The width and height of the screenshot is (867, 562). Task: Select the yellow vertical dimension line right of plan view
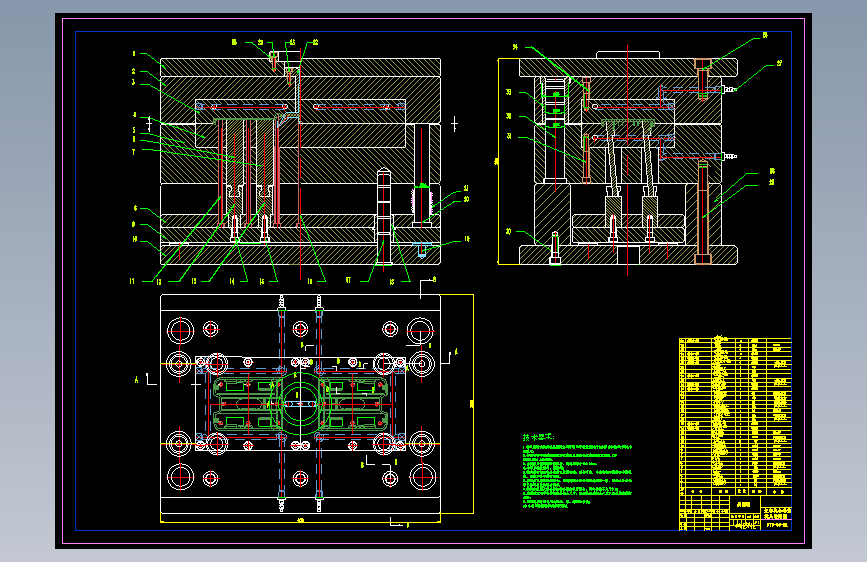point(473,404)
